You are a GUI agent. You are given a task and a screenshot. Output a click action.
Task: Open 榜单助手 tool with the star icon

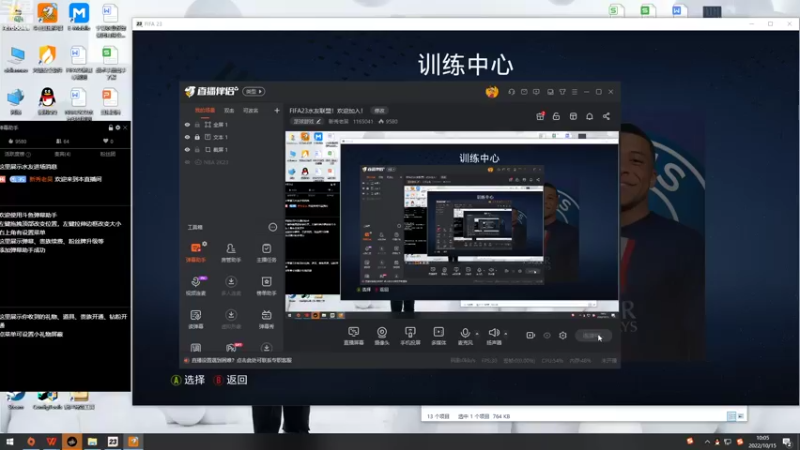click(x=266, y=286)
